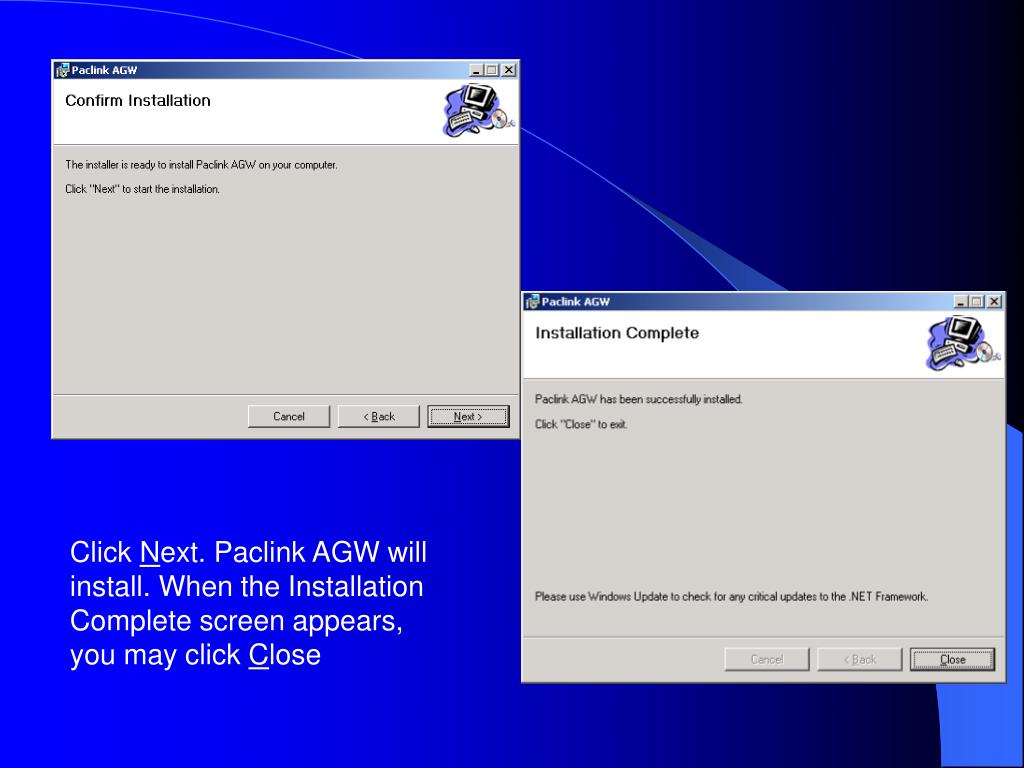The image size is (1024, 768).
Task: Click the Paclink AGW title of the Confirm Installation window
Action: click(104, 70)
